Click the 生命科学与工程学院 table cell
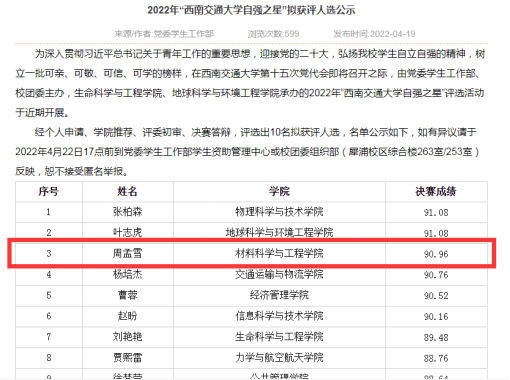The image size is (510, 380). (x=279, y=337)
